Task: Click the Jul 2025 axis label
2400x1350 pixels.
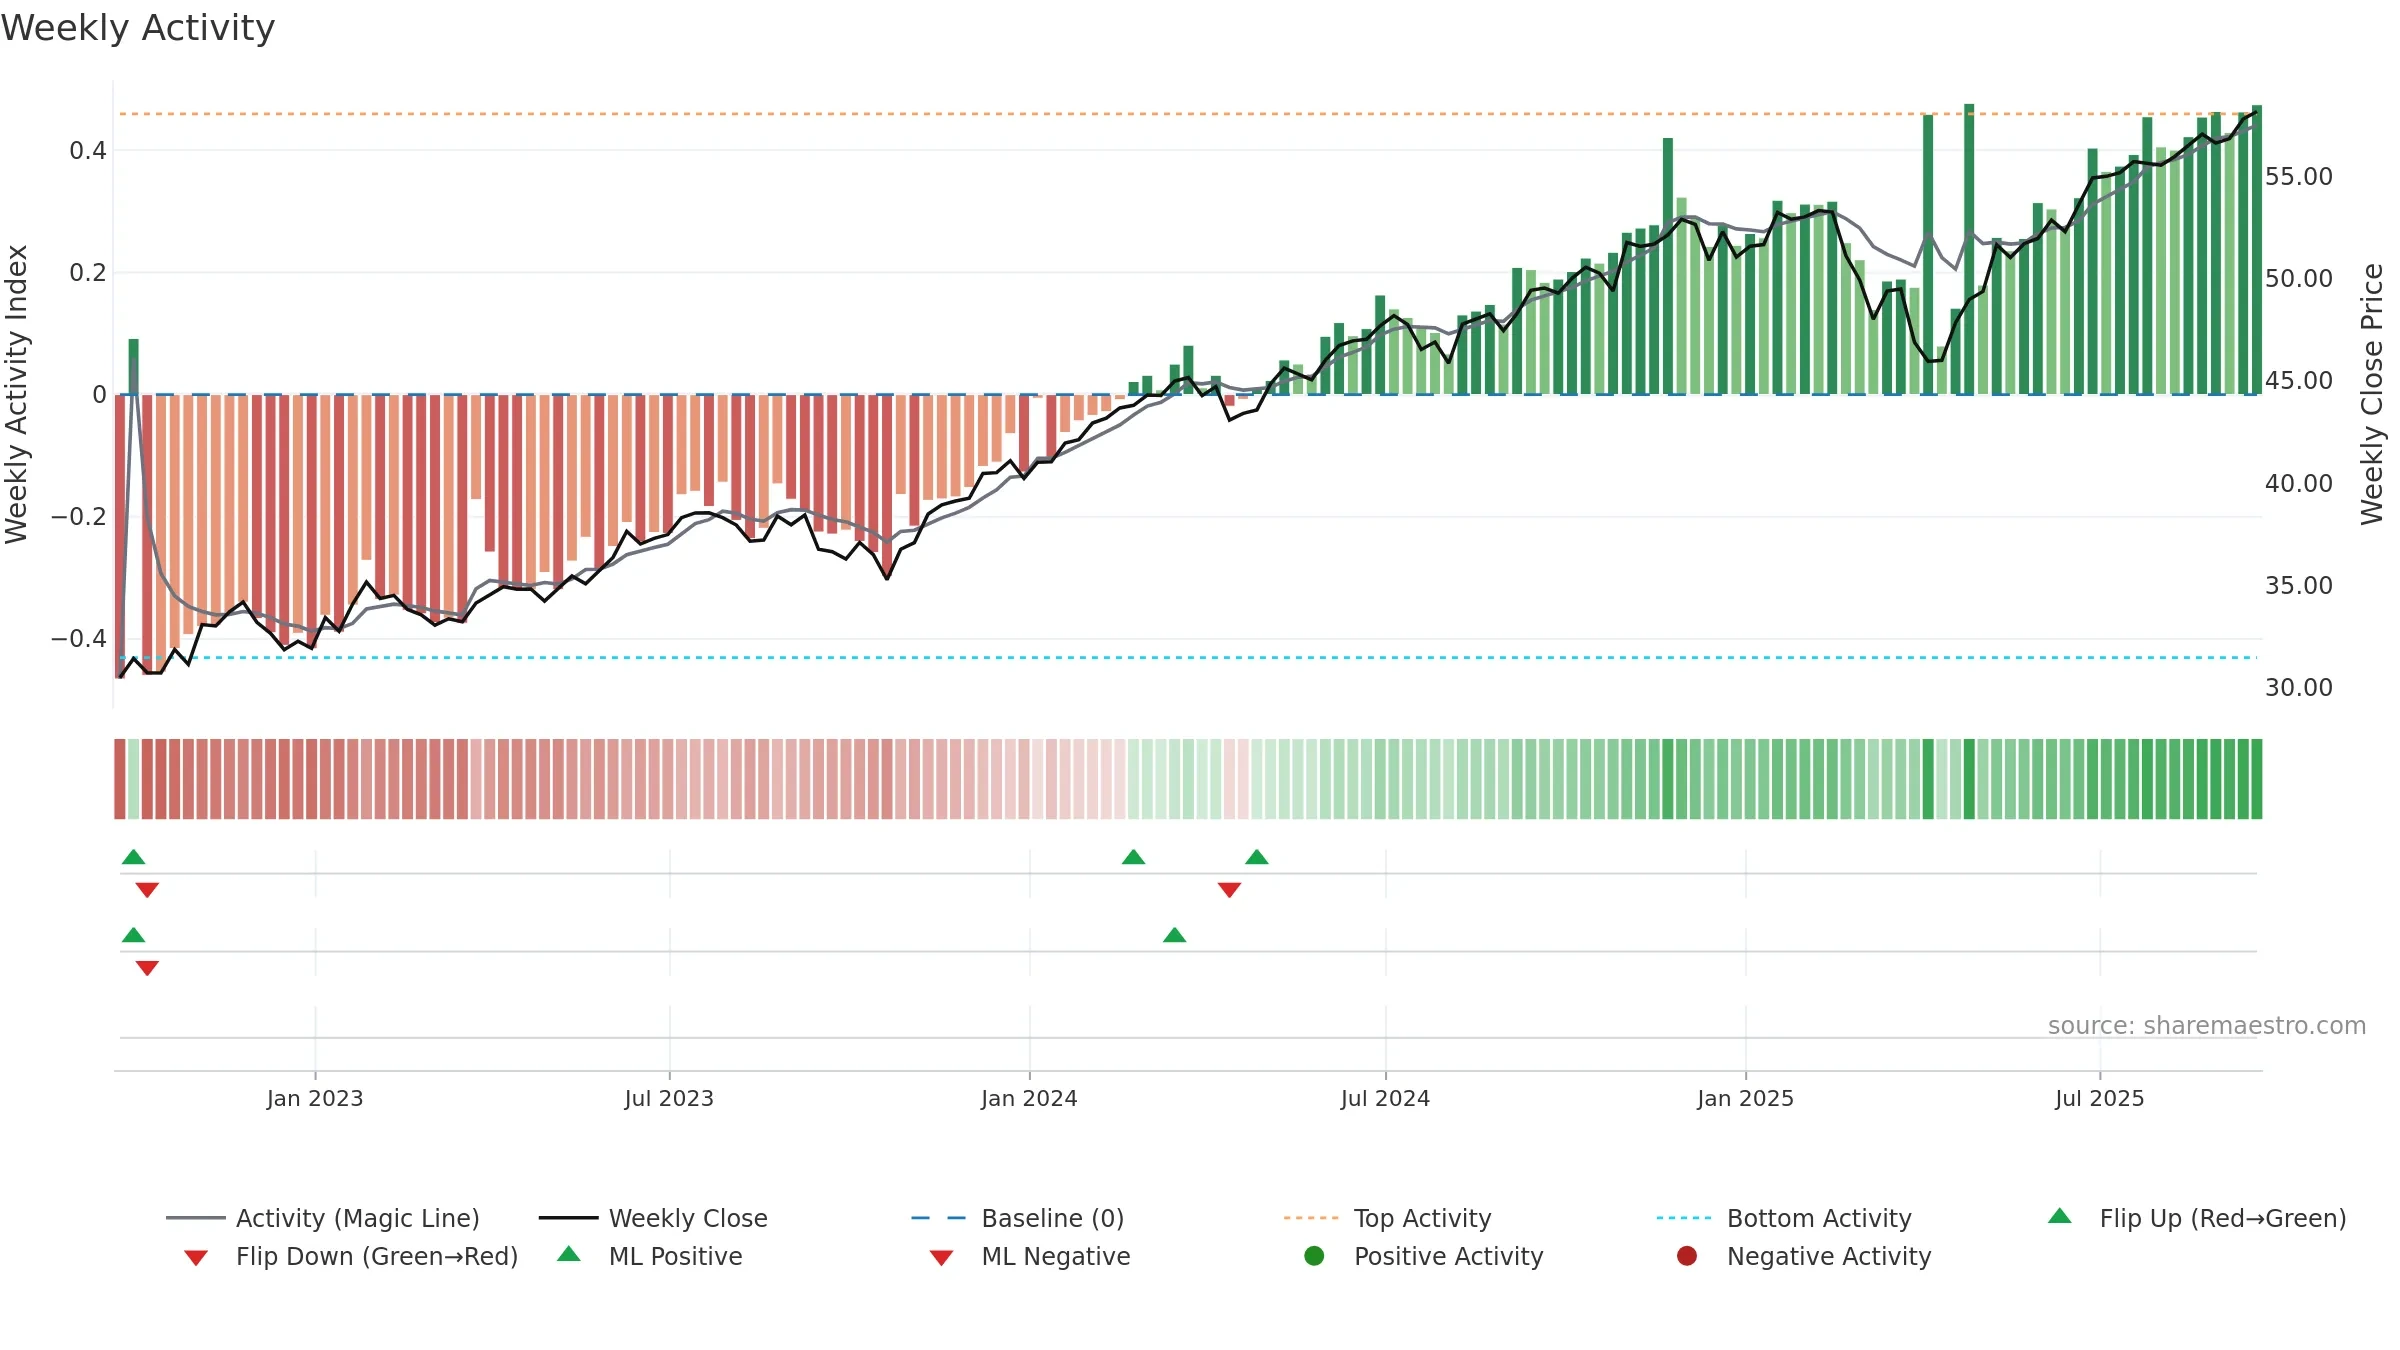Action: (x=2100, y=1099)
